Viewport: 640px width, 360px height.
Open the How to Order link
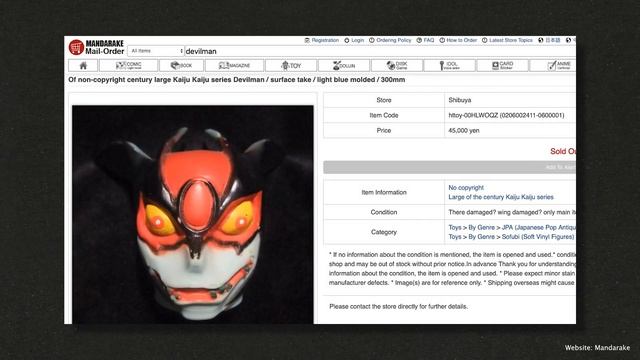click(x=458, y=40)
